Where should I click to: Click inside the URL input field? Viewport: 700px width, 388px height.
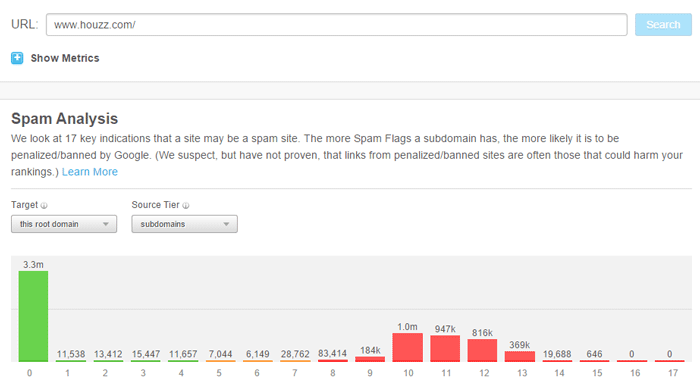337,25
